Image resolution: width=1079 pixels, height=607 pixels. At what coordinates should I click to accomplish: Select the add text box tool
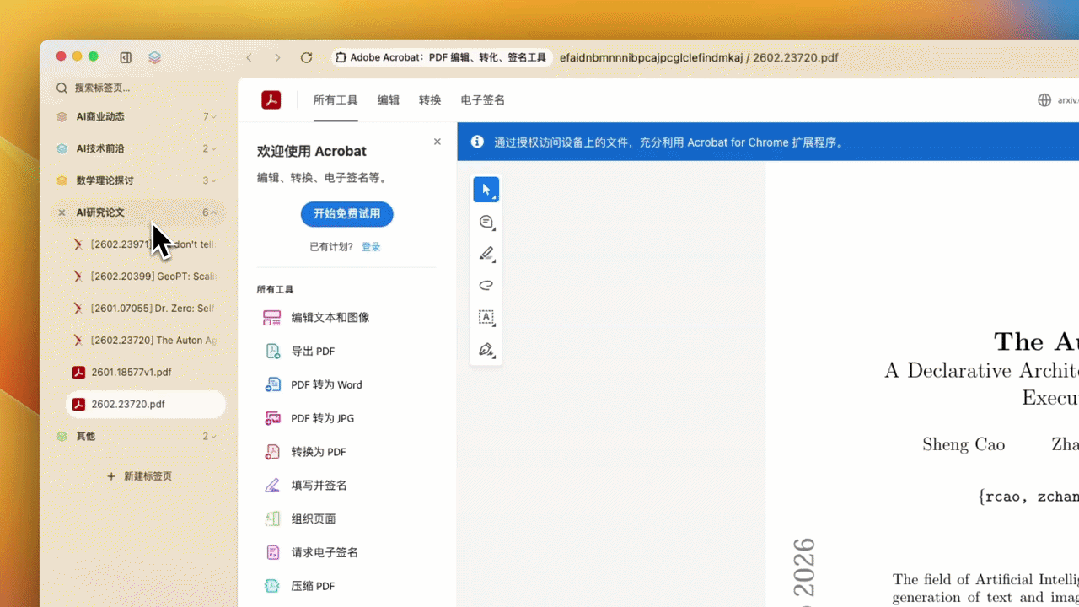(486, 317)
